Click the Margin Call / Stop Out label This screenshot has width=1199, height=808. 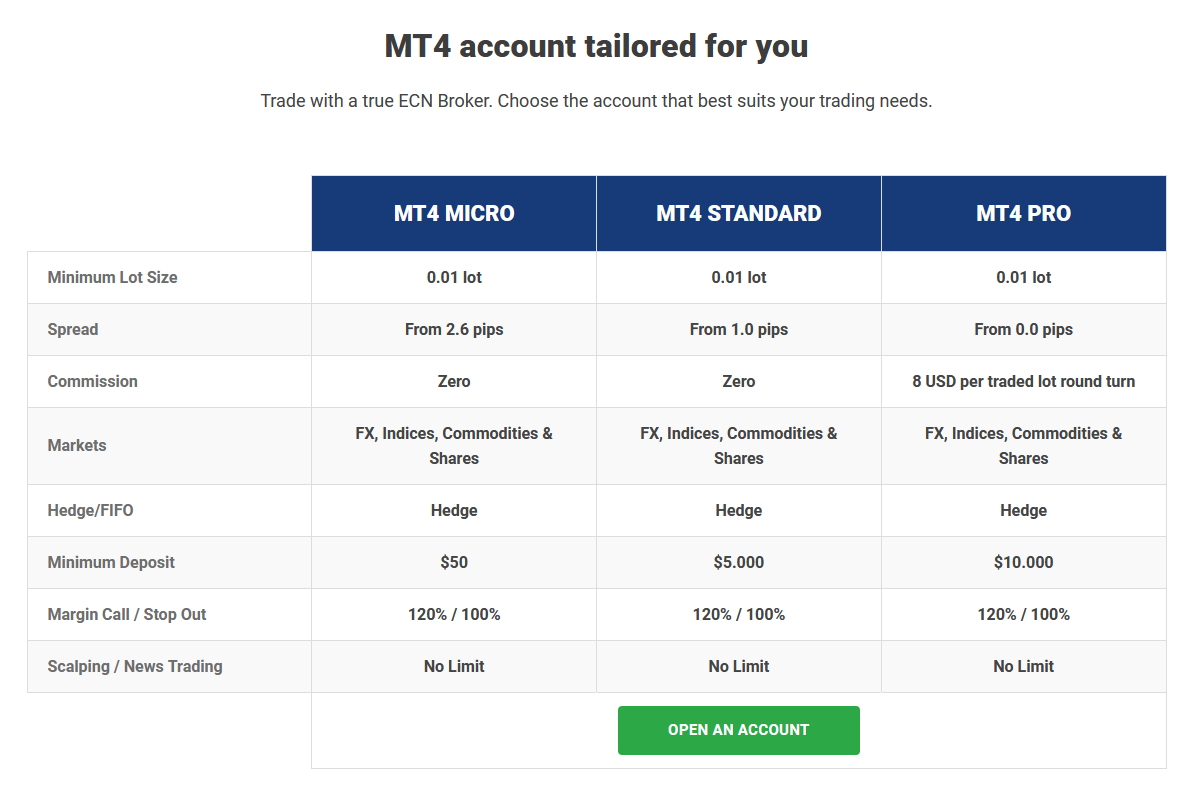pos(127,615)
